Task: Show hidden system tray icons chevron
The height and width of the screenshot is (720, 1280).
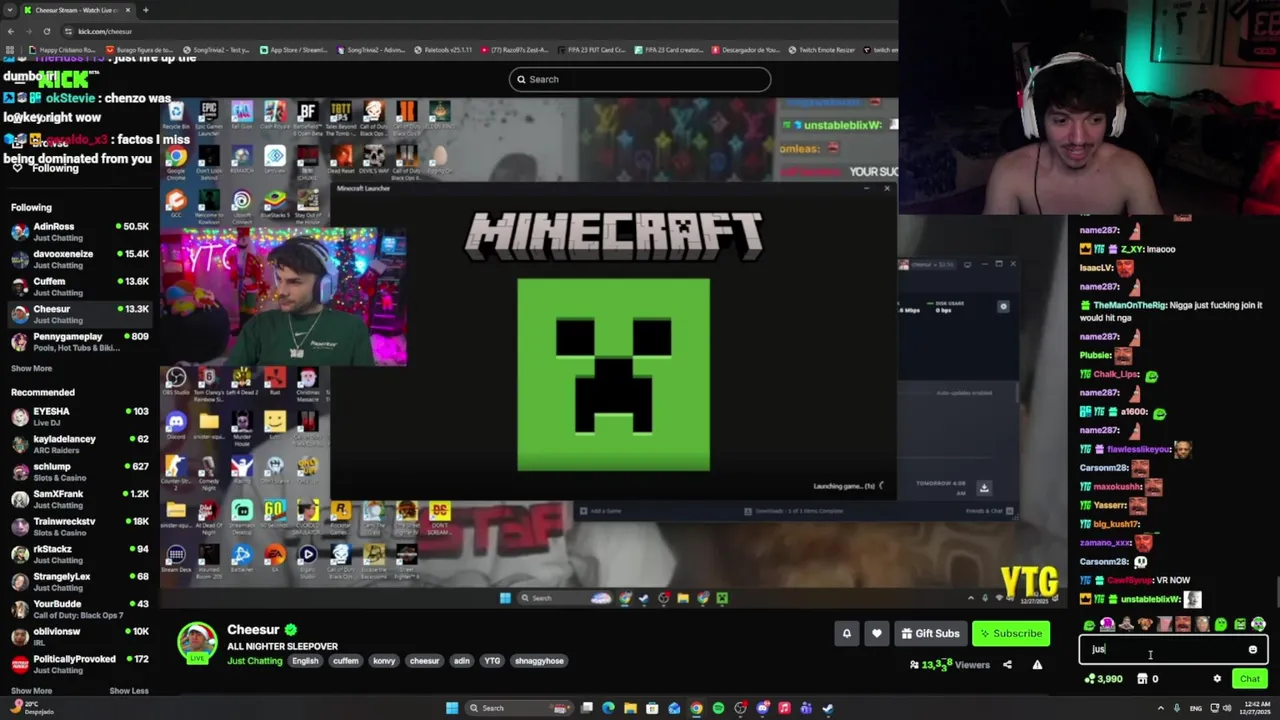Action: (x=1161, y=708)
